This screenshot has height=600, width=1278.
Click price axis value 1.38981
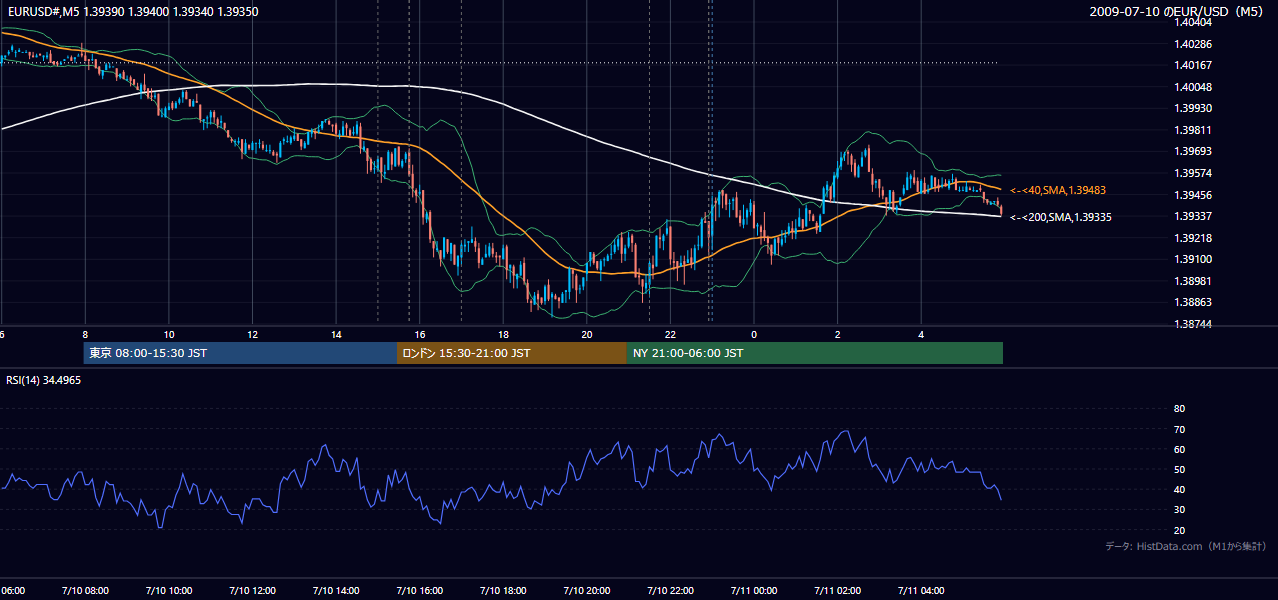[1193, 281]
